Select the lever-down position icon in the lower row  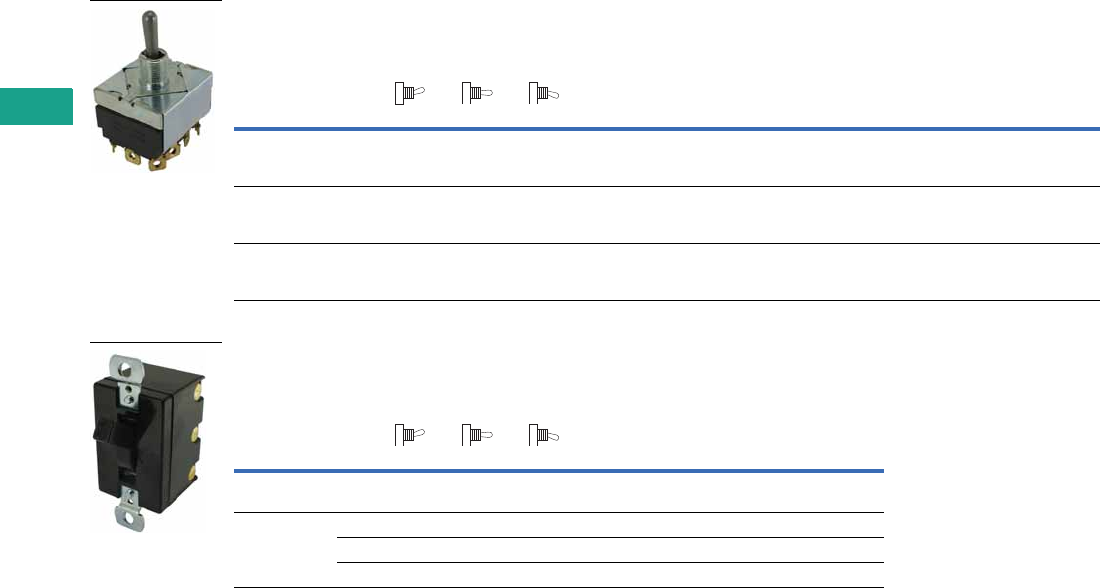point(543,434)
